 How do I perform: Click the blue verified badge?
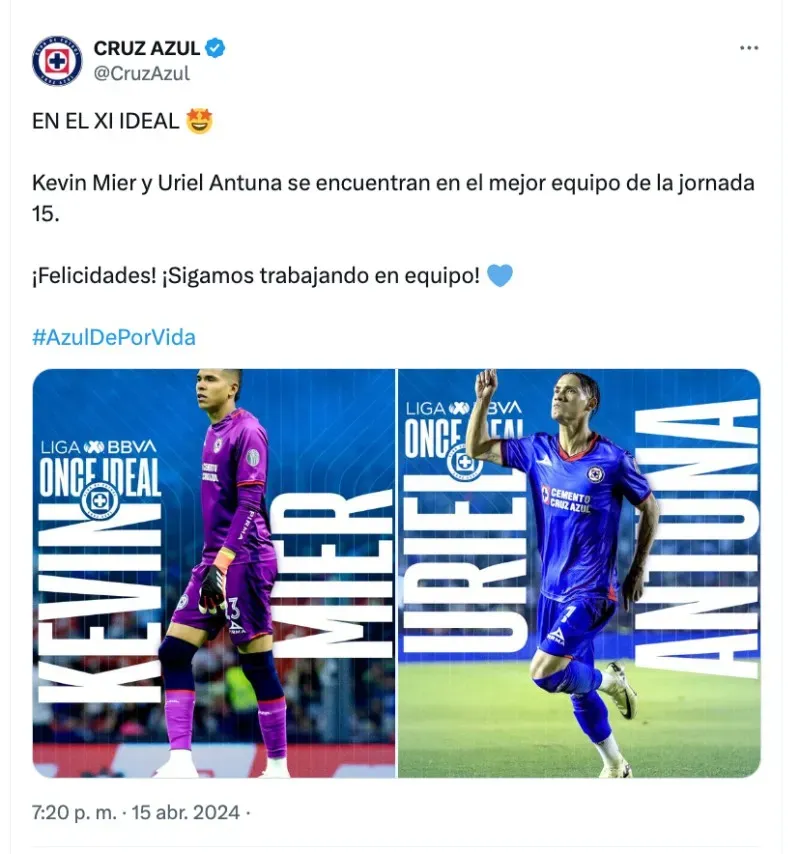click(215, 48)
